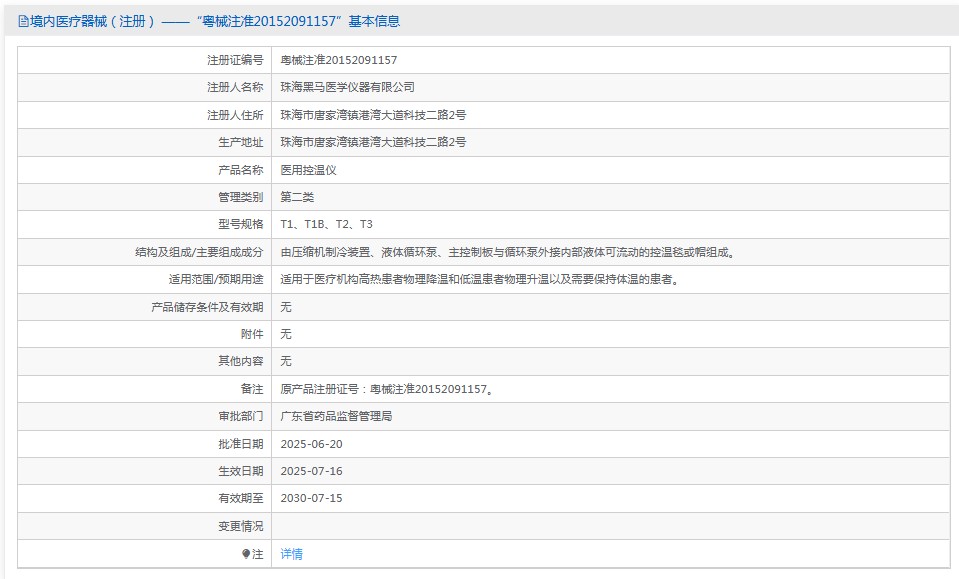Click the 生产地址 address value
The height and width of the screenshot is (579, 959).
click(x=373, y=142)
